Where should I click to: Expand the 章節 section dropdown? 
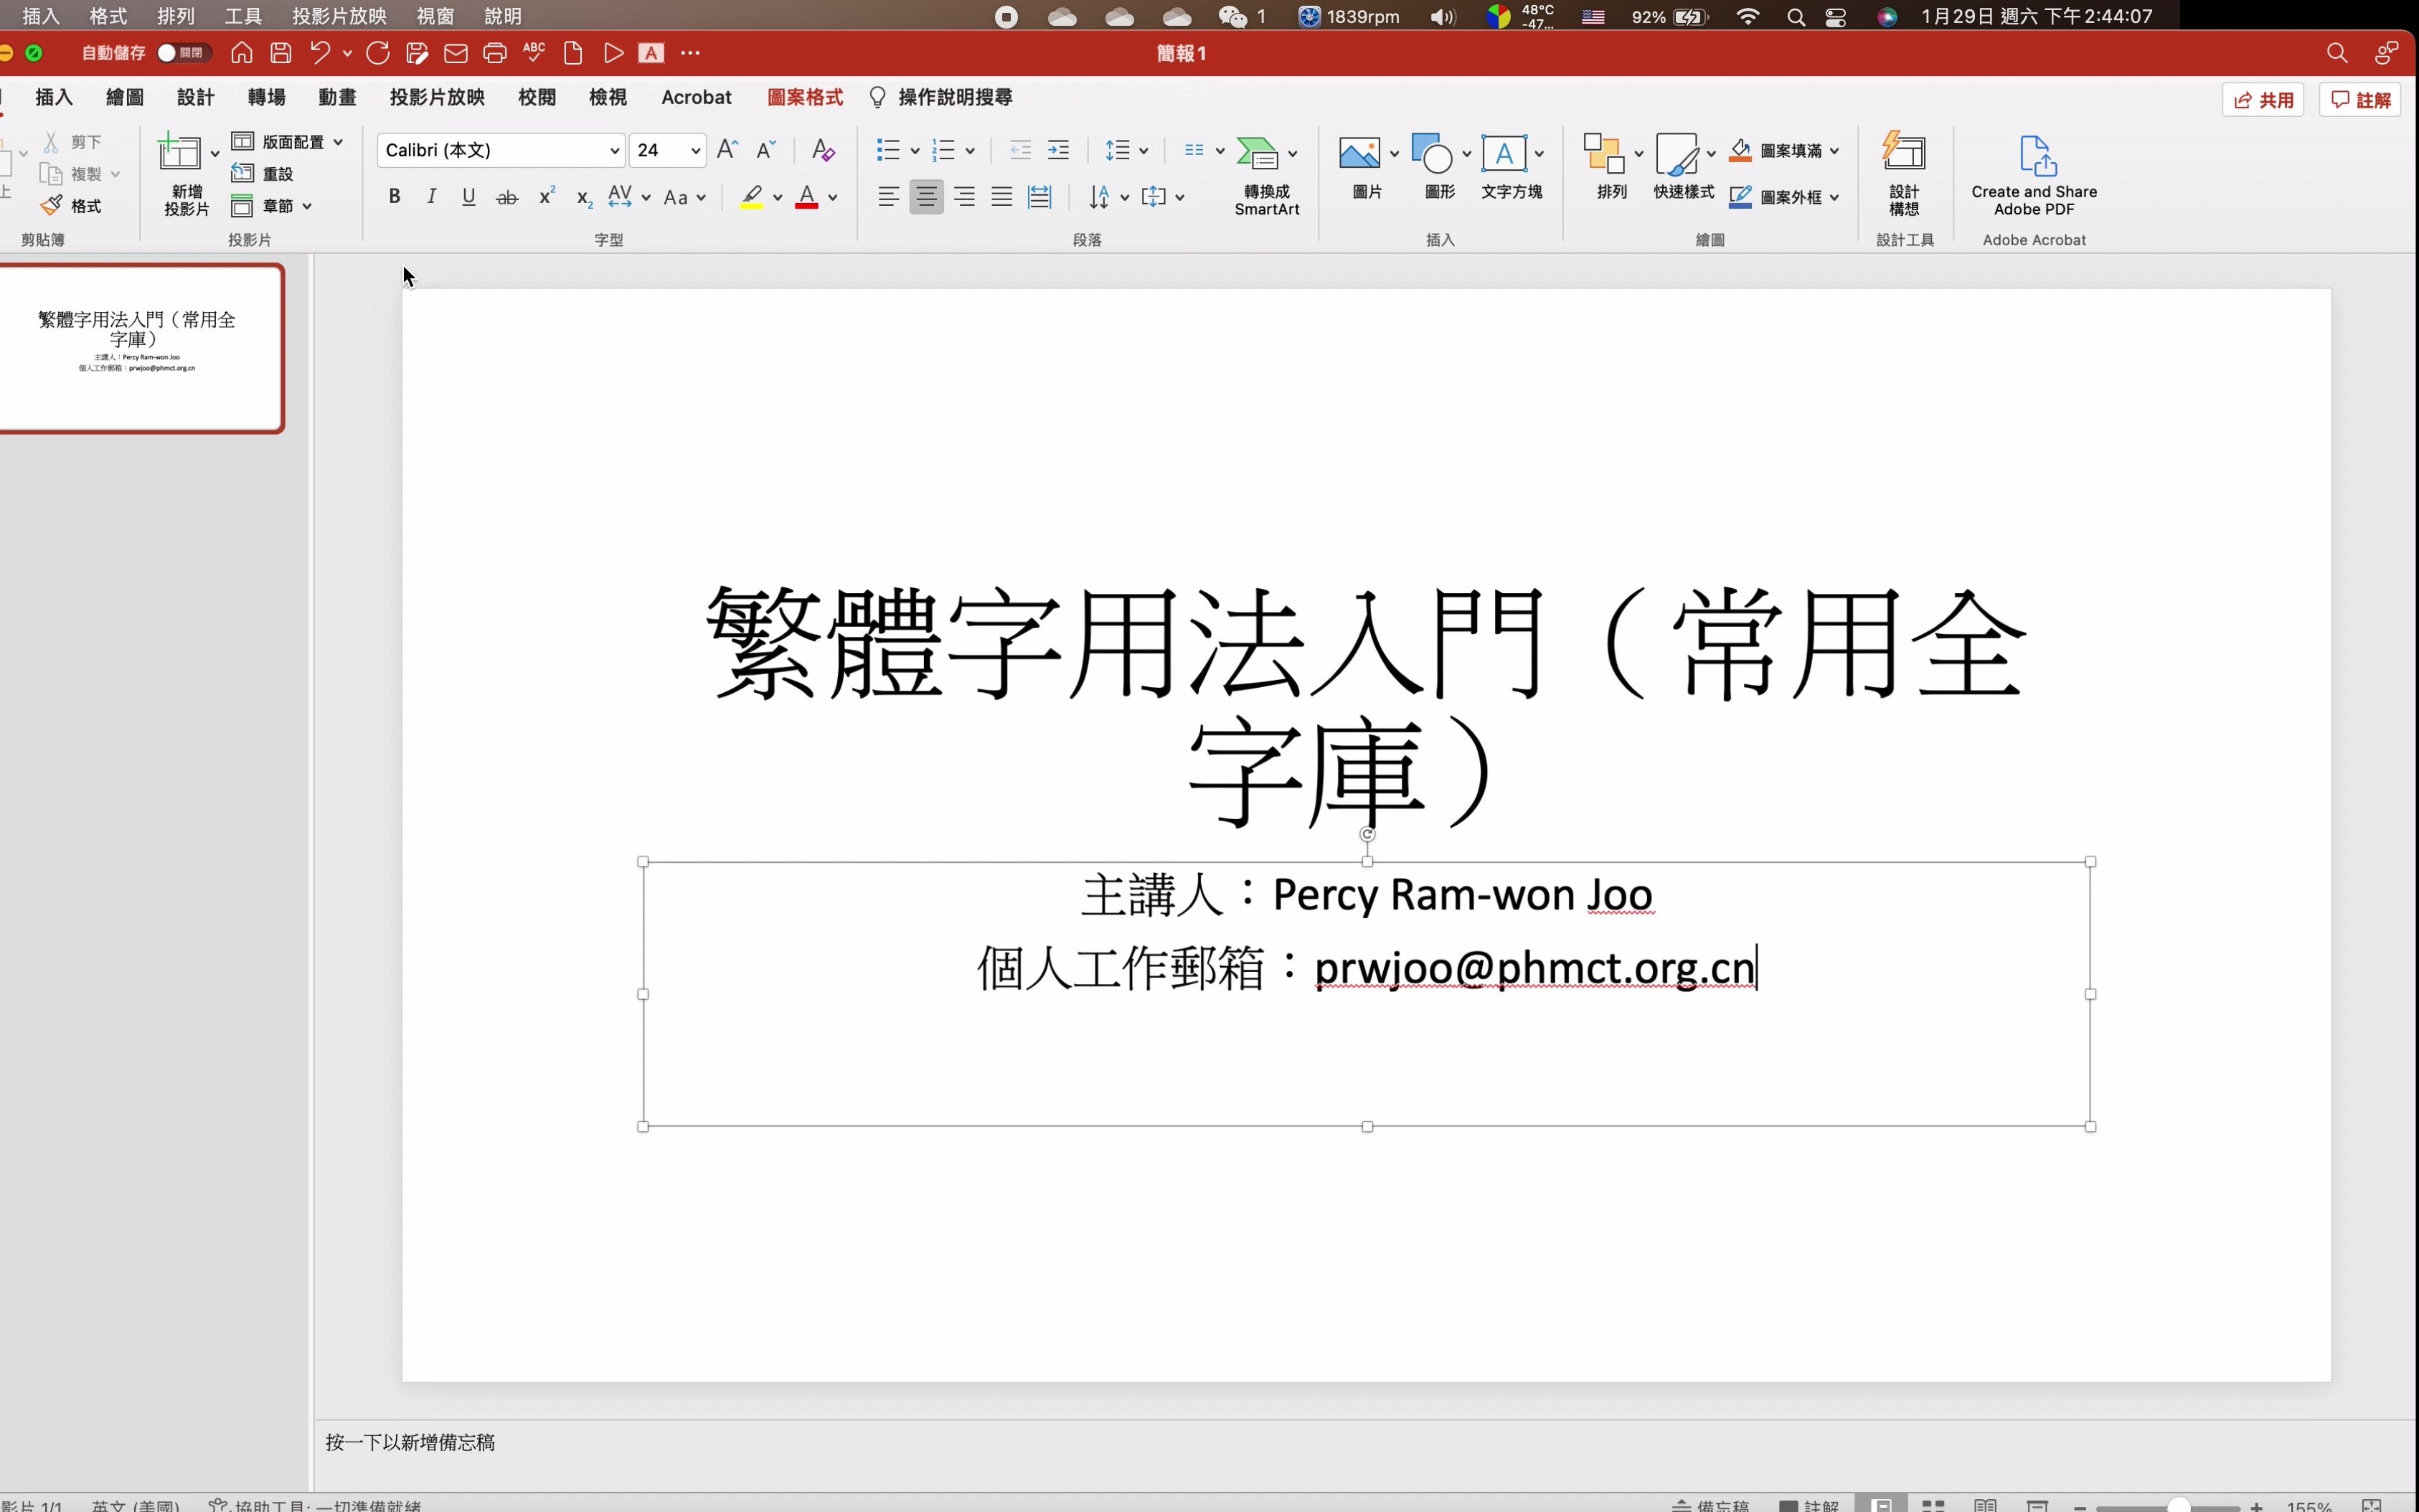pos(307,206)
